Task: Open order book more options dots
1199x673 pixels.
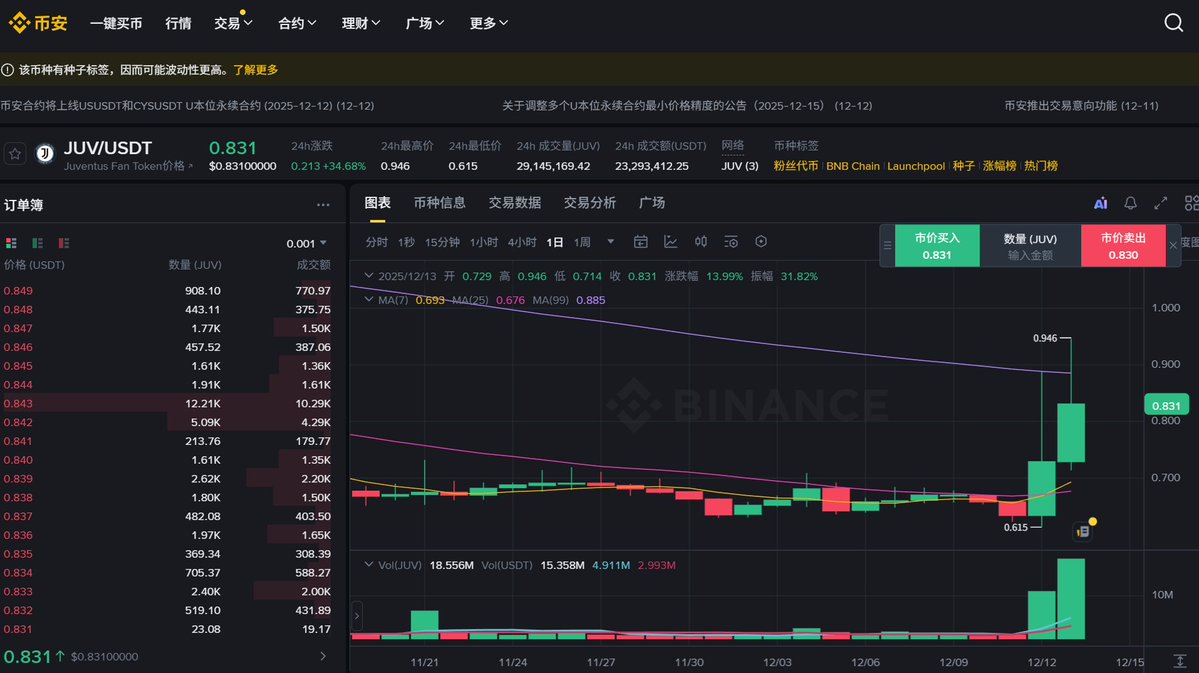Action: coord(323,205)
